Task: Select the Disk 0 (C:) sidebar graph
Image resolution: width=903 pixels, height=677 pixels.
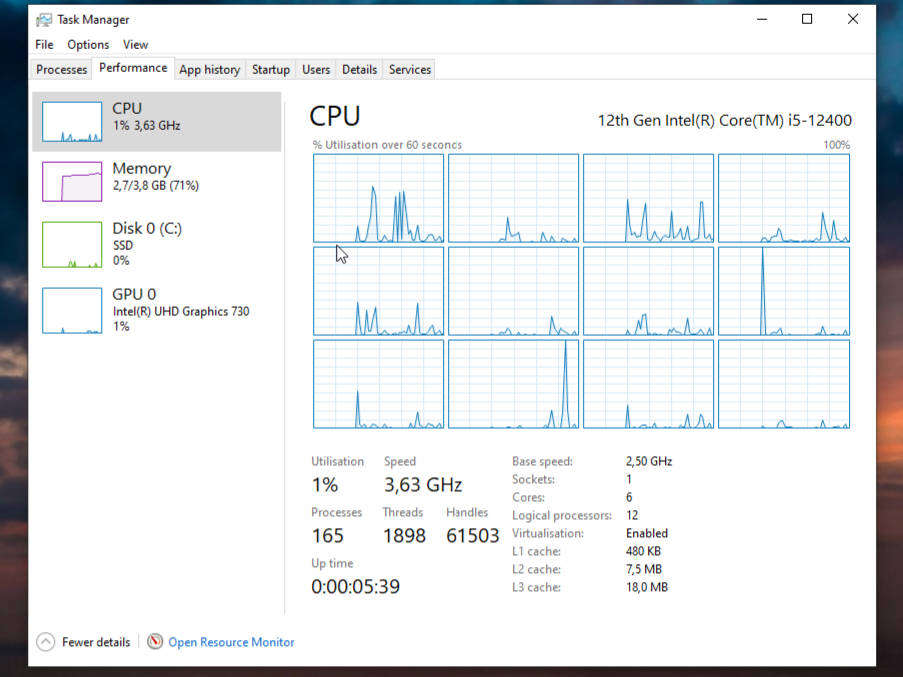Action: [x=71, y=244]
